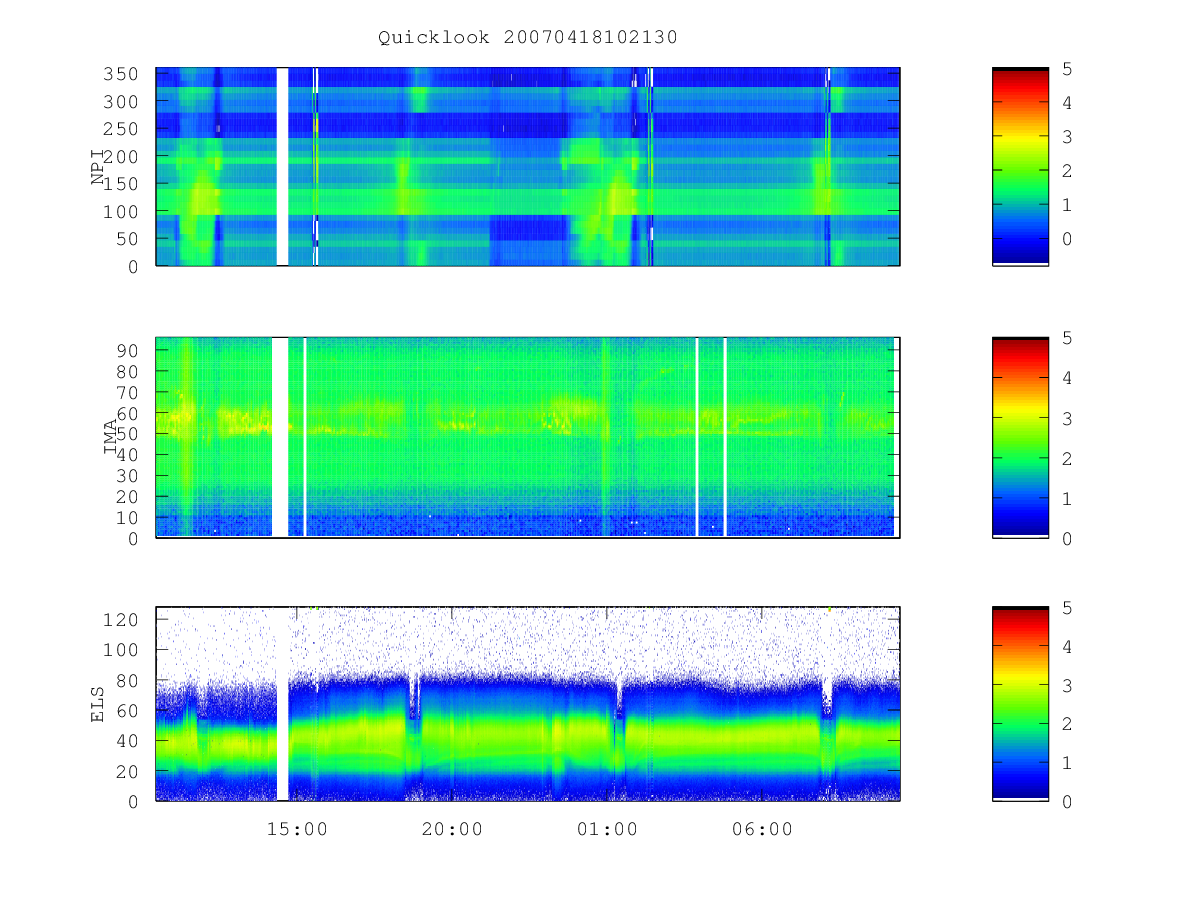Screen dimensions: 1200x900
Task: Click the 5 label on NPI color bar
Action: tap(1067, 68)
